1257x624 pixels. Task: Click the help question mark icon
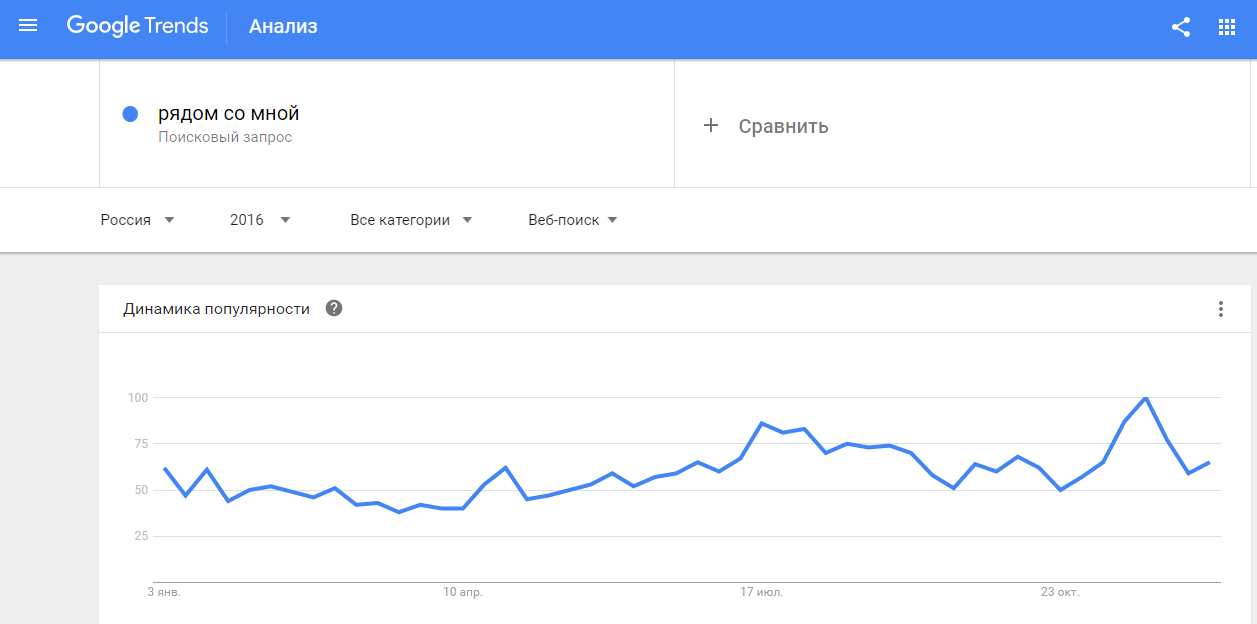tap(334, 308)
